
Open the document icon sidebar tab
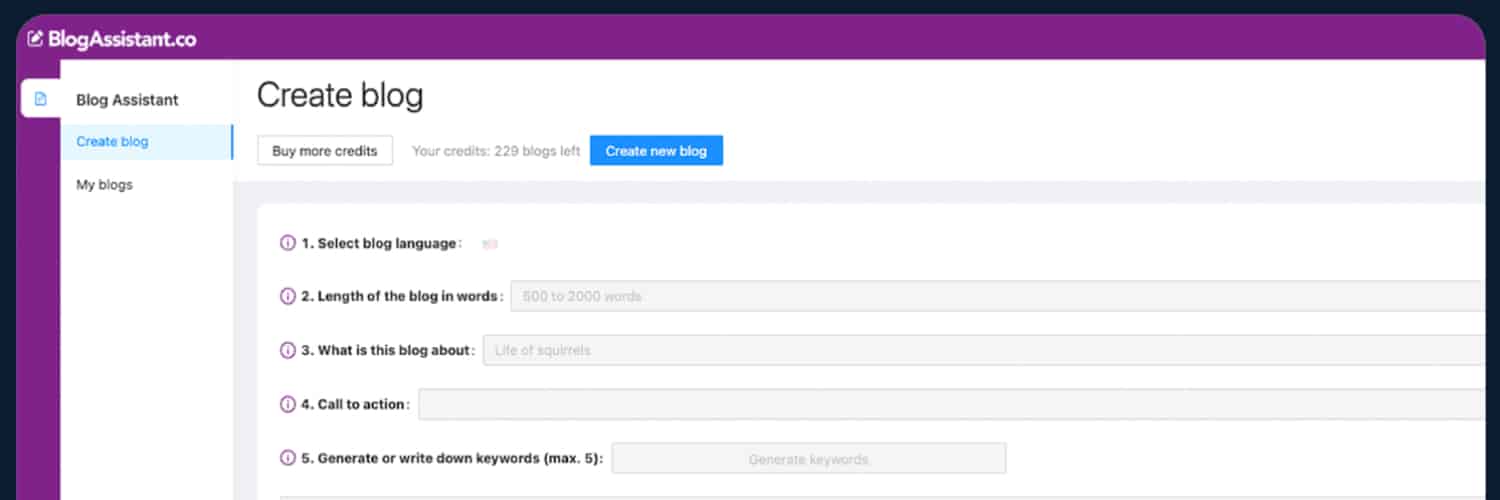(x=41, y=99)
